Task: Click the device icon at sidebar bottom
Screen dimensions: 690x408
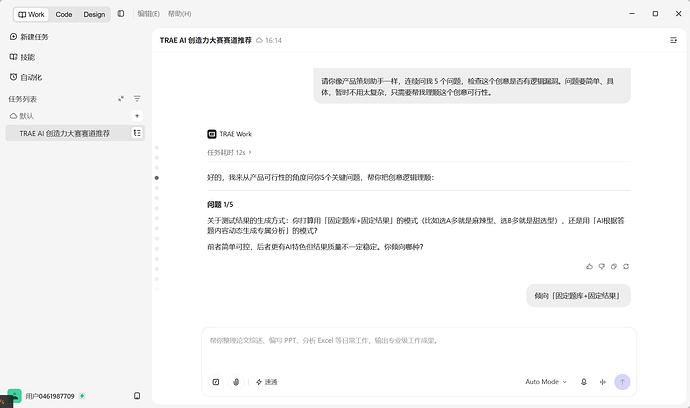Action: click(137, 396)
